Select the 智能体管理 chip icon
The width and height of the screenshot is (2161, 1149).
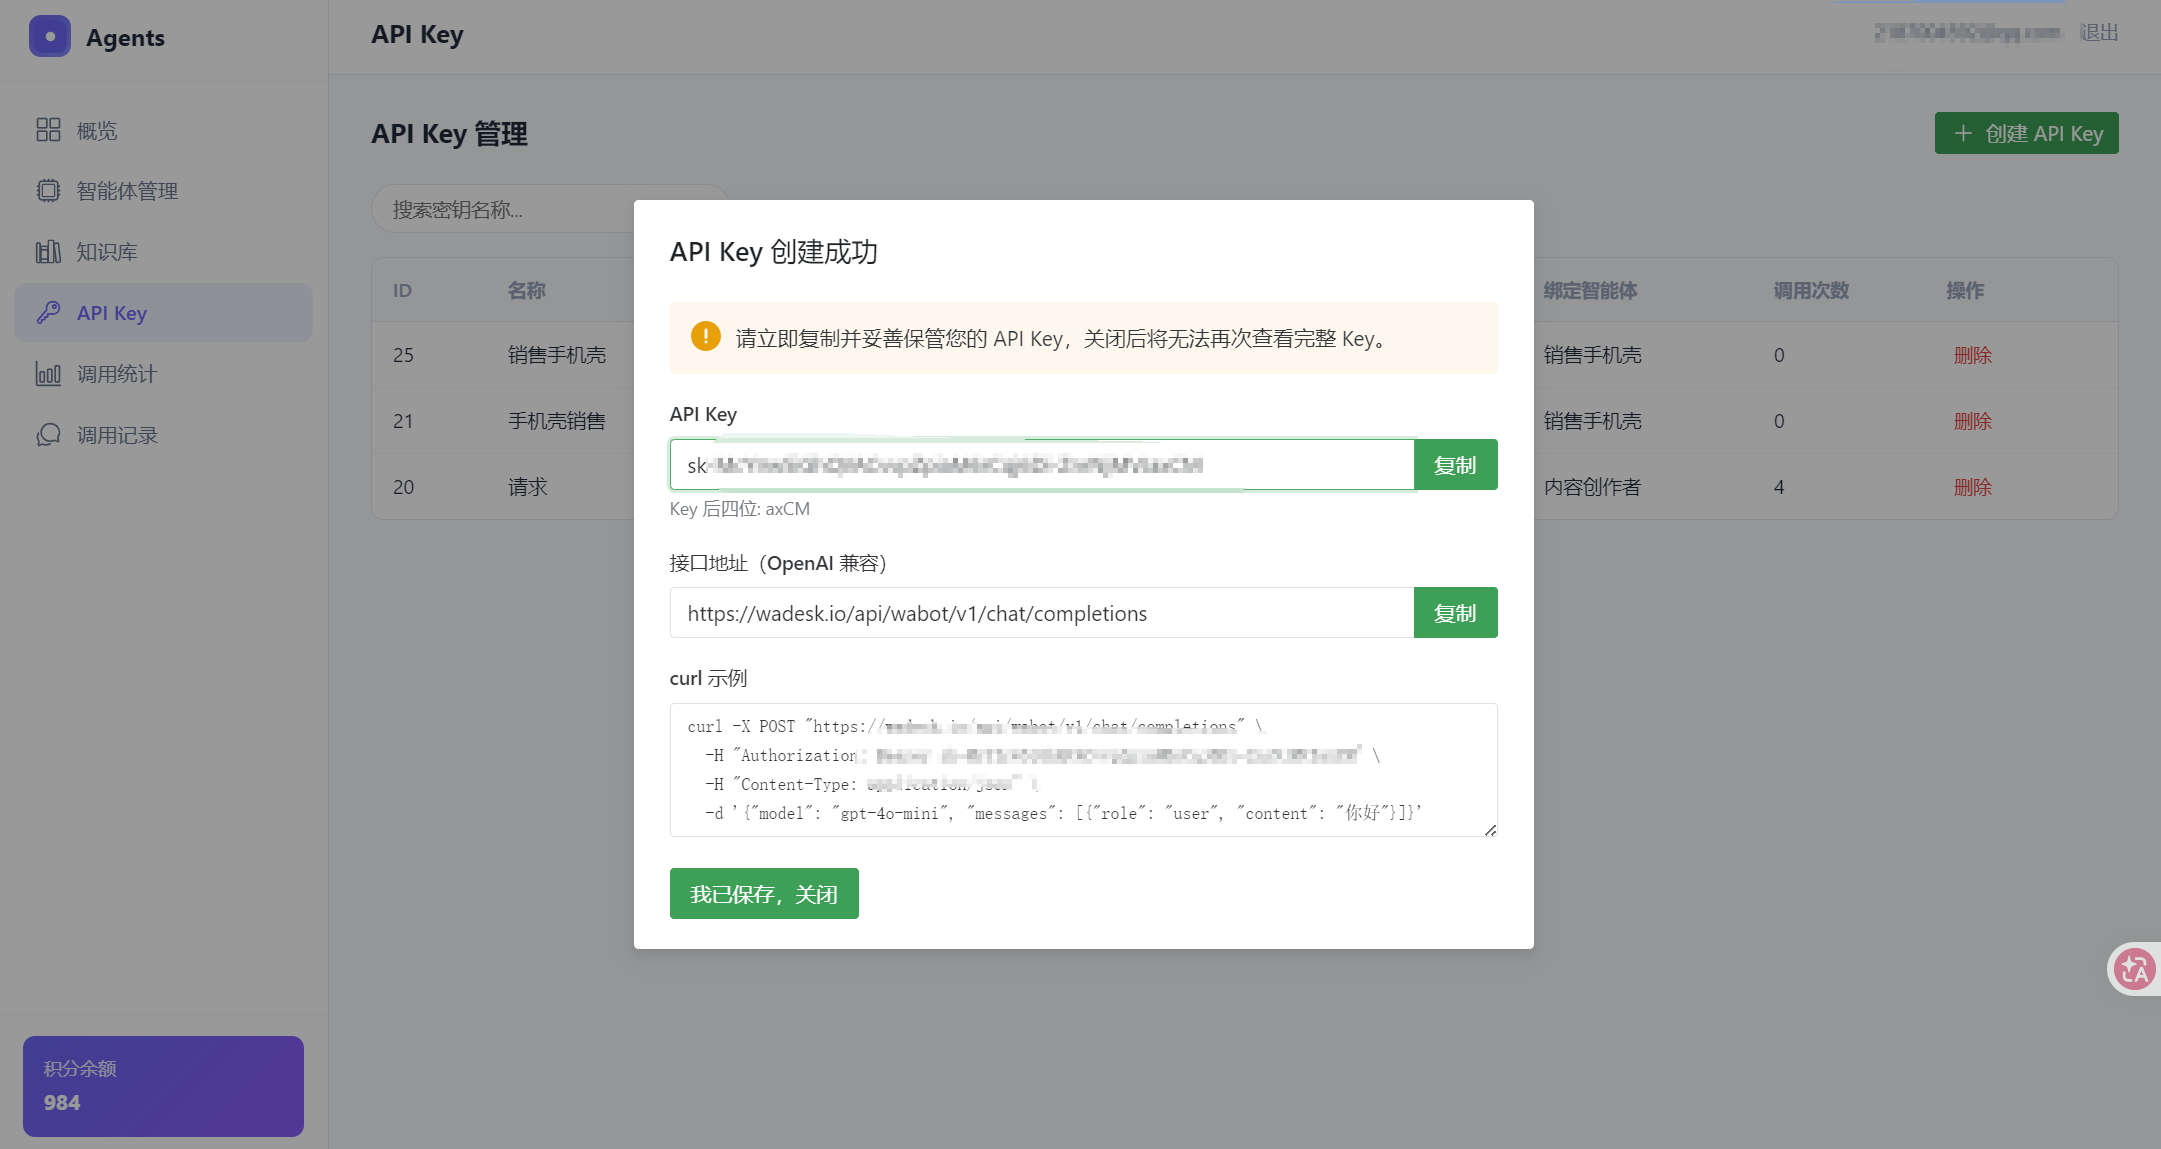tap(48, 191)
